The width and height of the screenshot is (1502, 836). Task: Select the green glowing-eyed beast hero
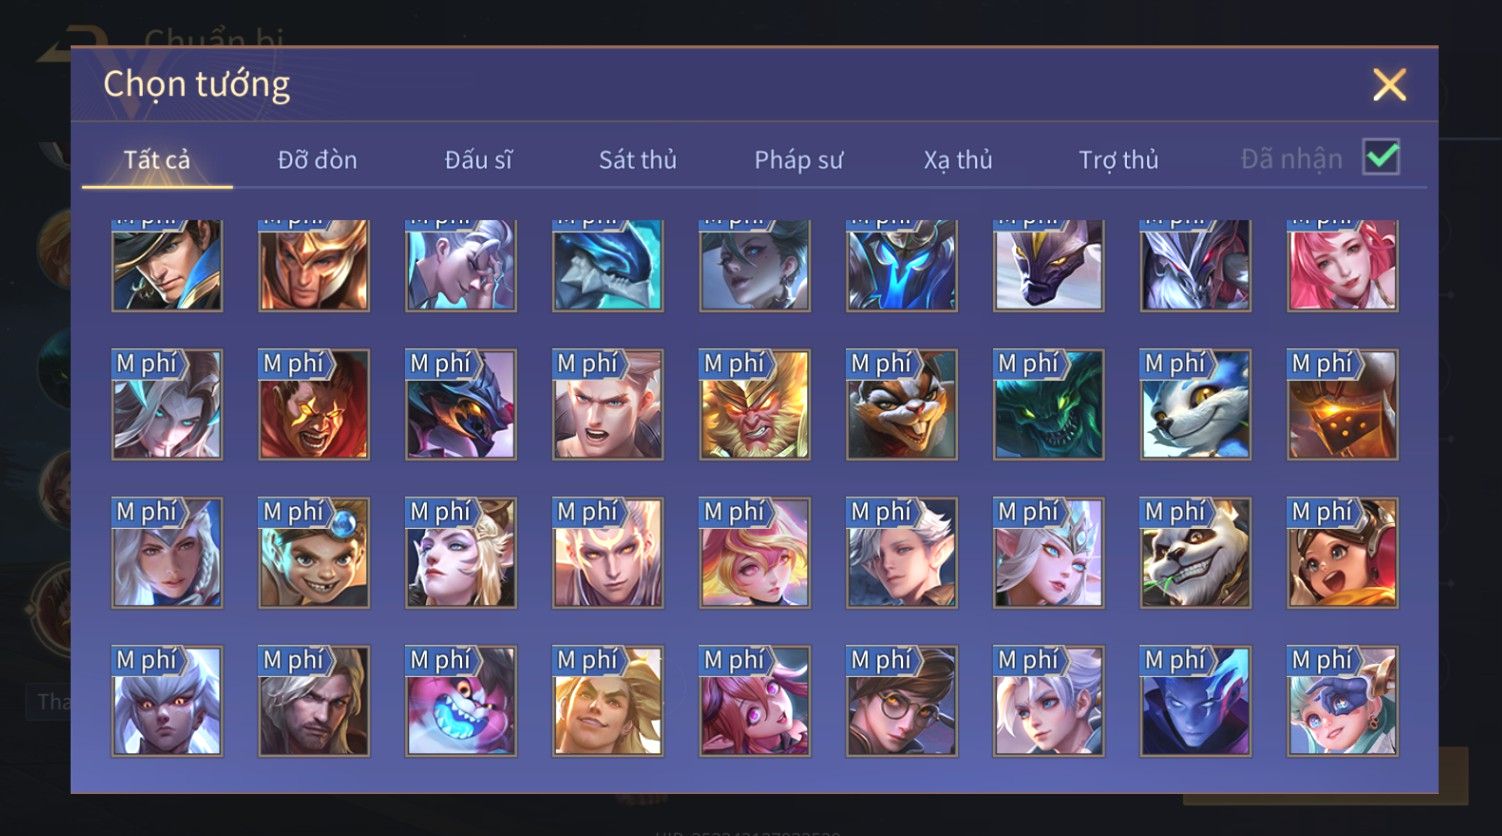1049,404
